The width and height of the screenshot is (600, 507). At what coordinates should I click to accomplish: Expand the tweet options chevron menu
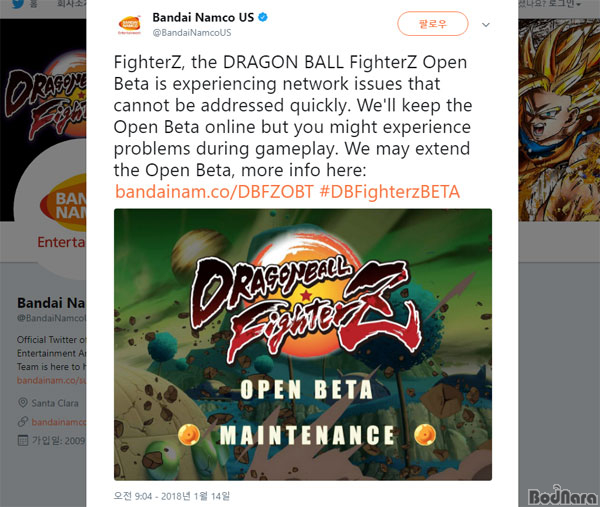[x=486, y=25]
